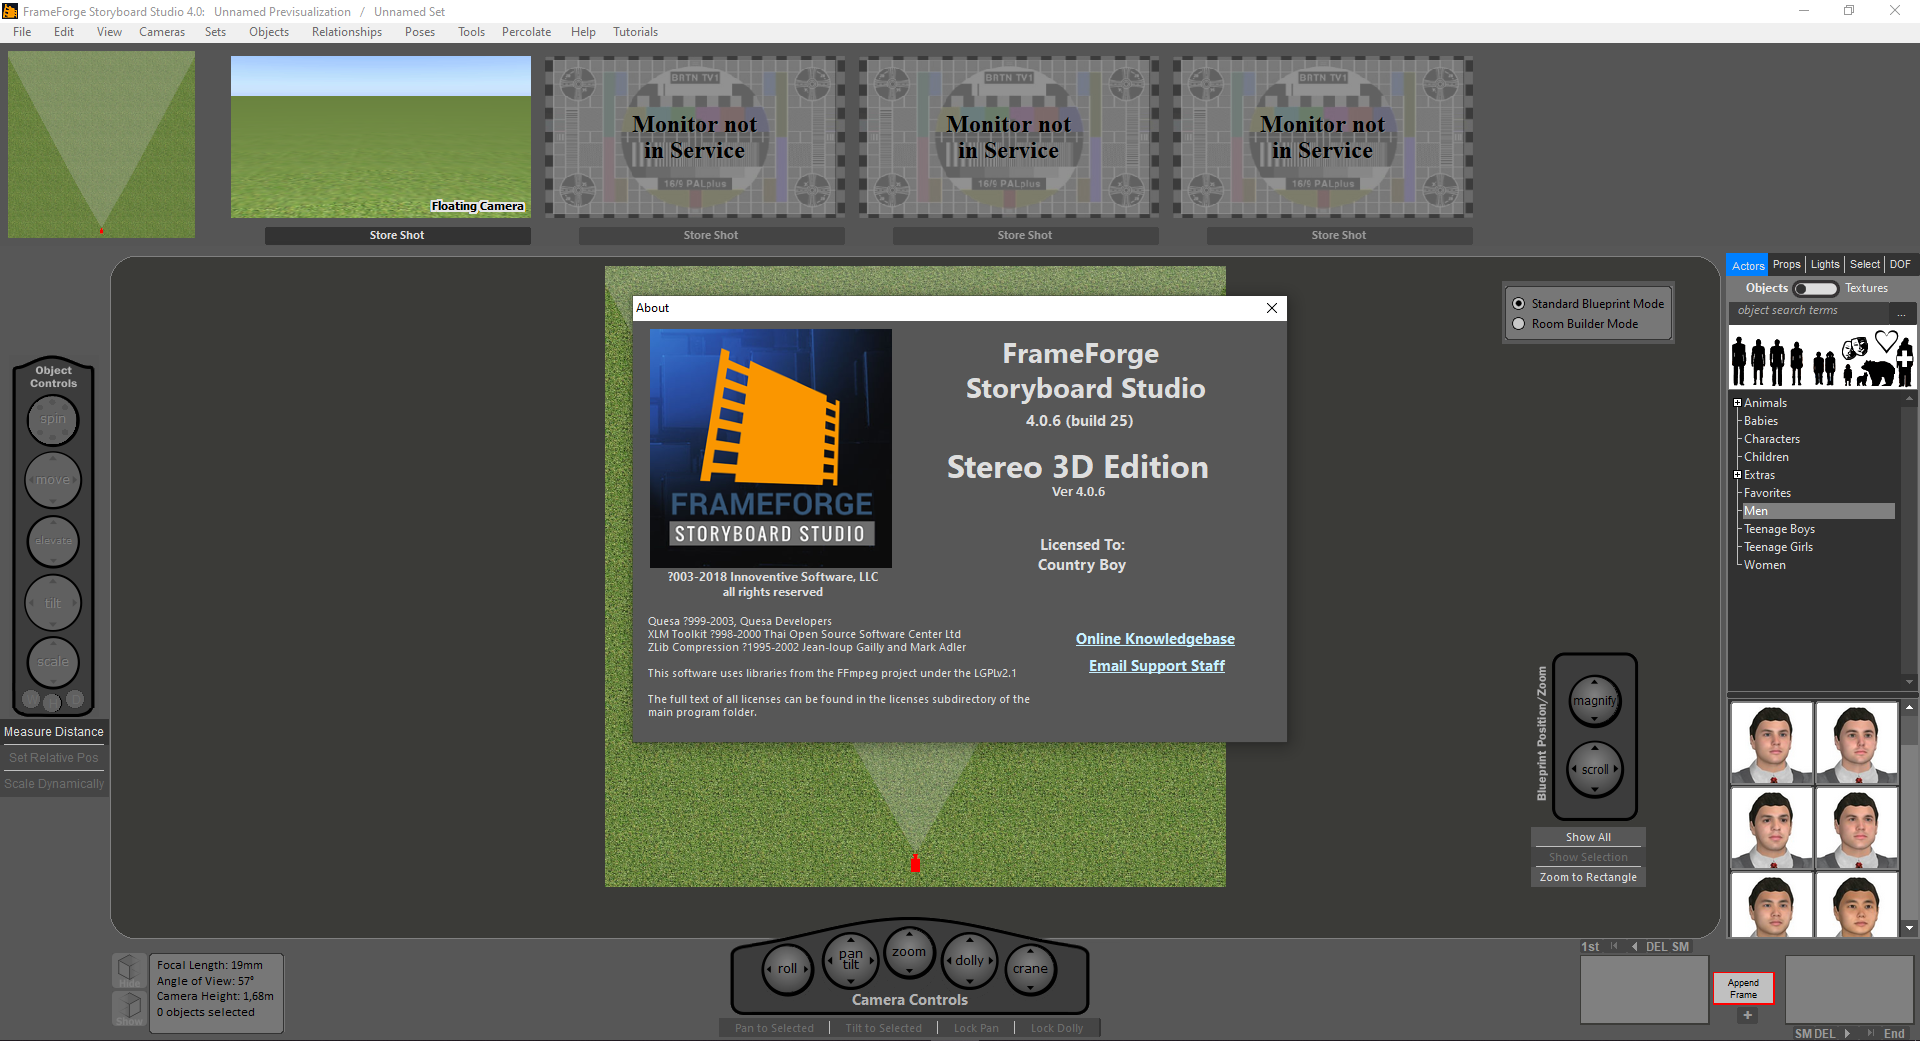Toggle Tilt to Selected option
Image resolution: width=1920 pixels, height=1041 pixels.
pos(884,1028)
